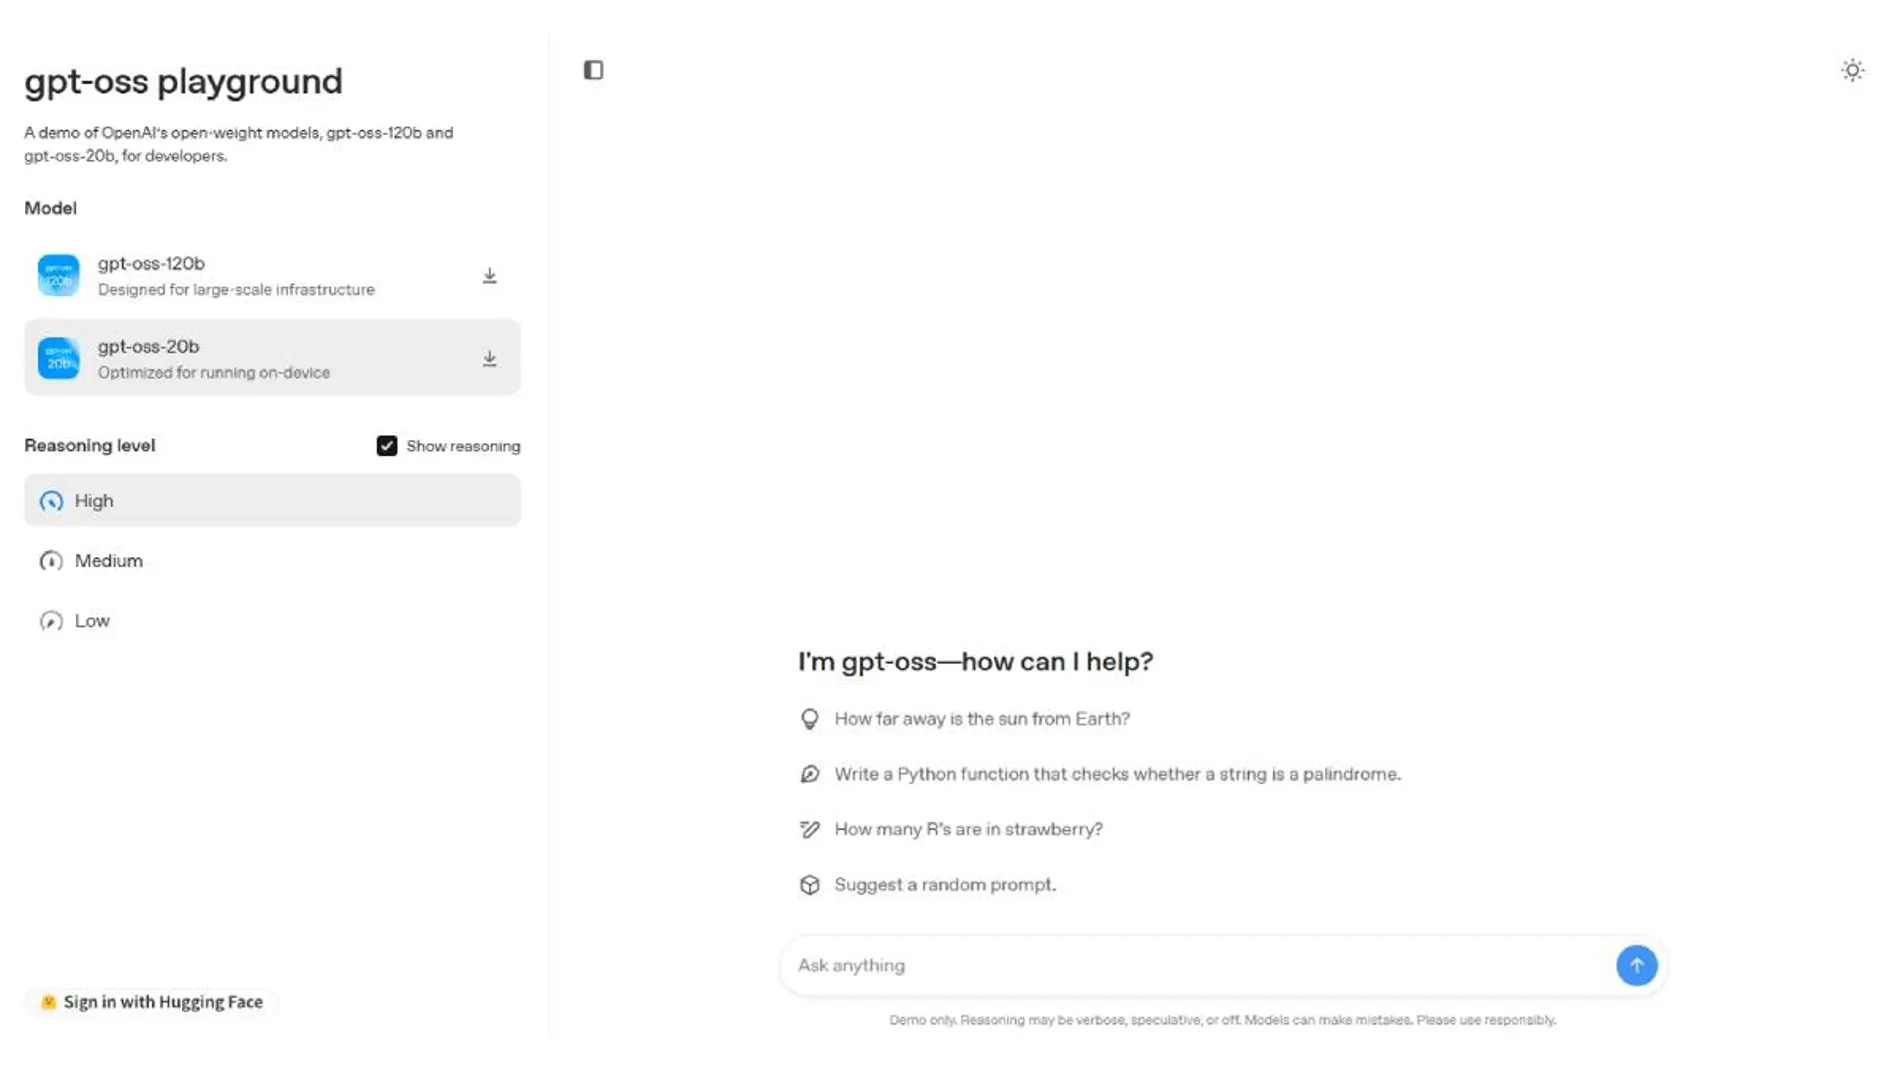Image resolution: width=1900 pixels, height=1069 pixels.
Task: Set reasoning level to Low
Action: (92, 621)
